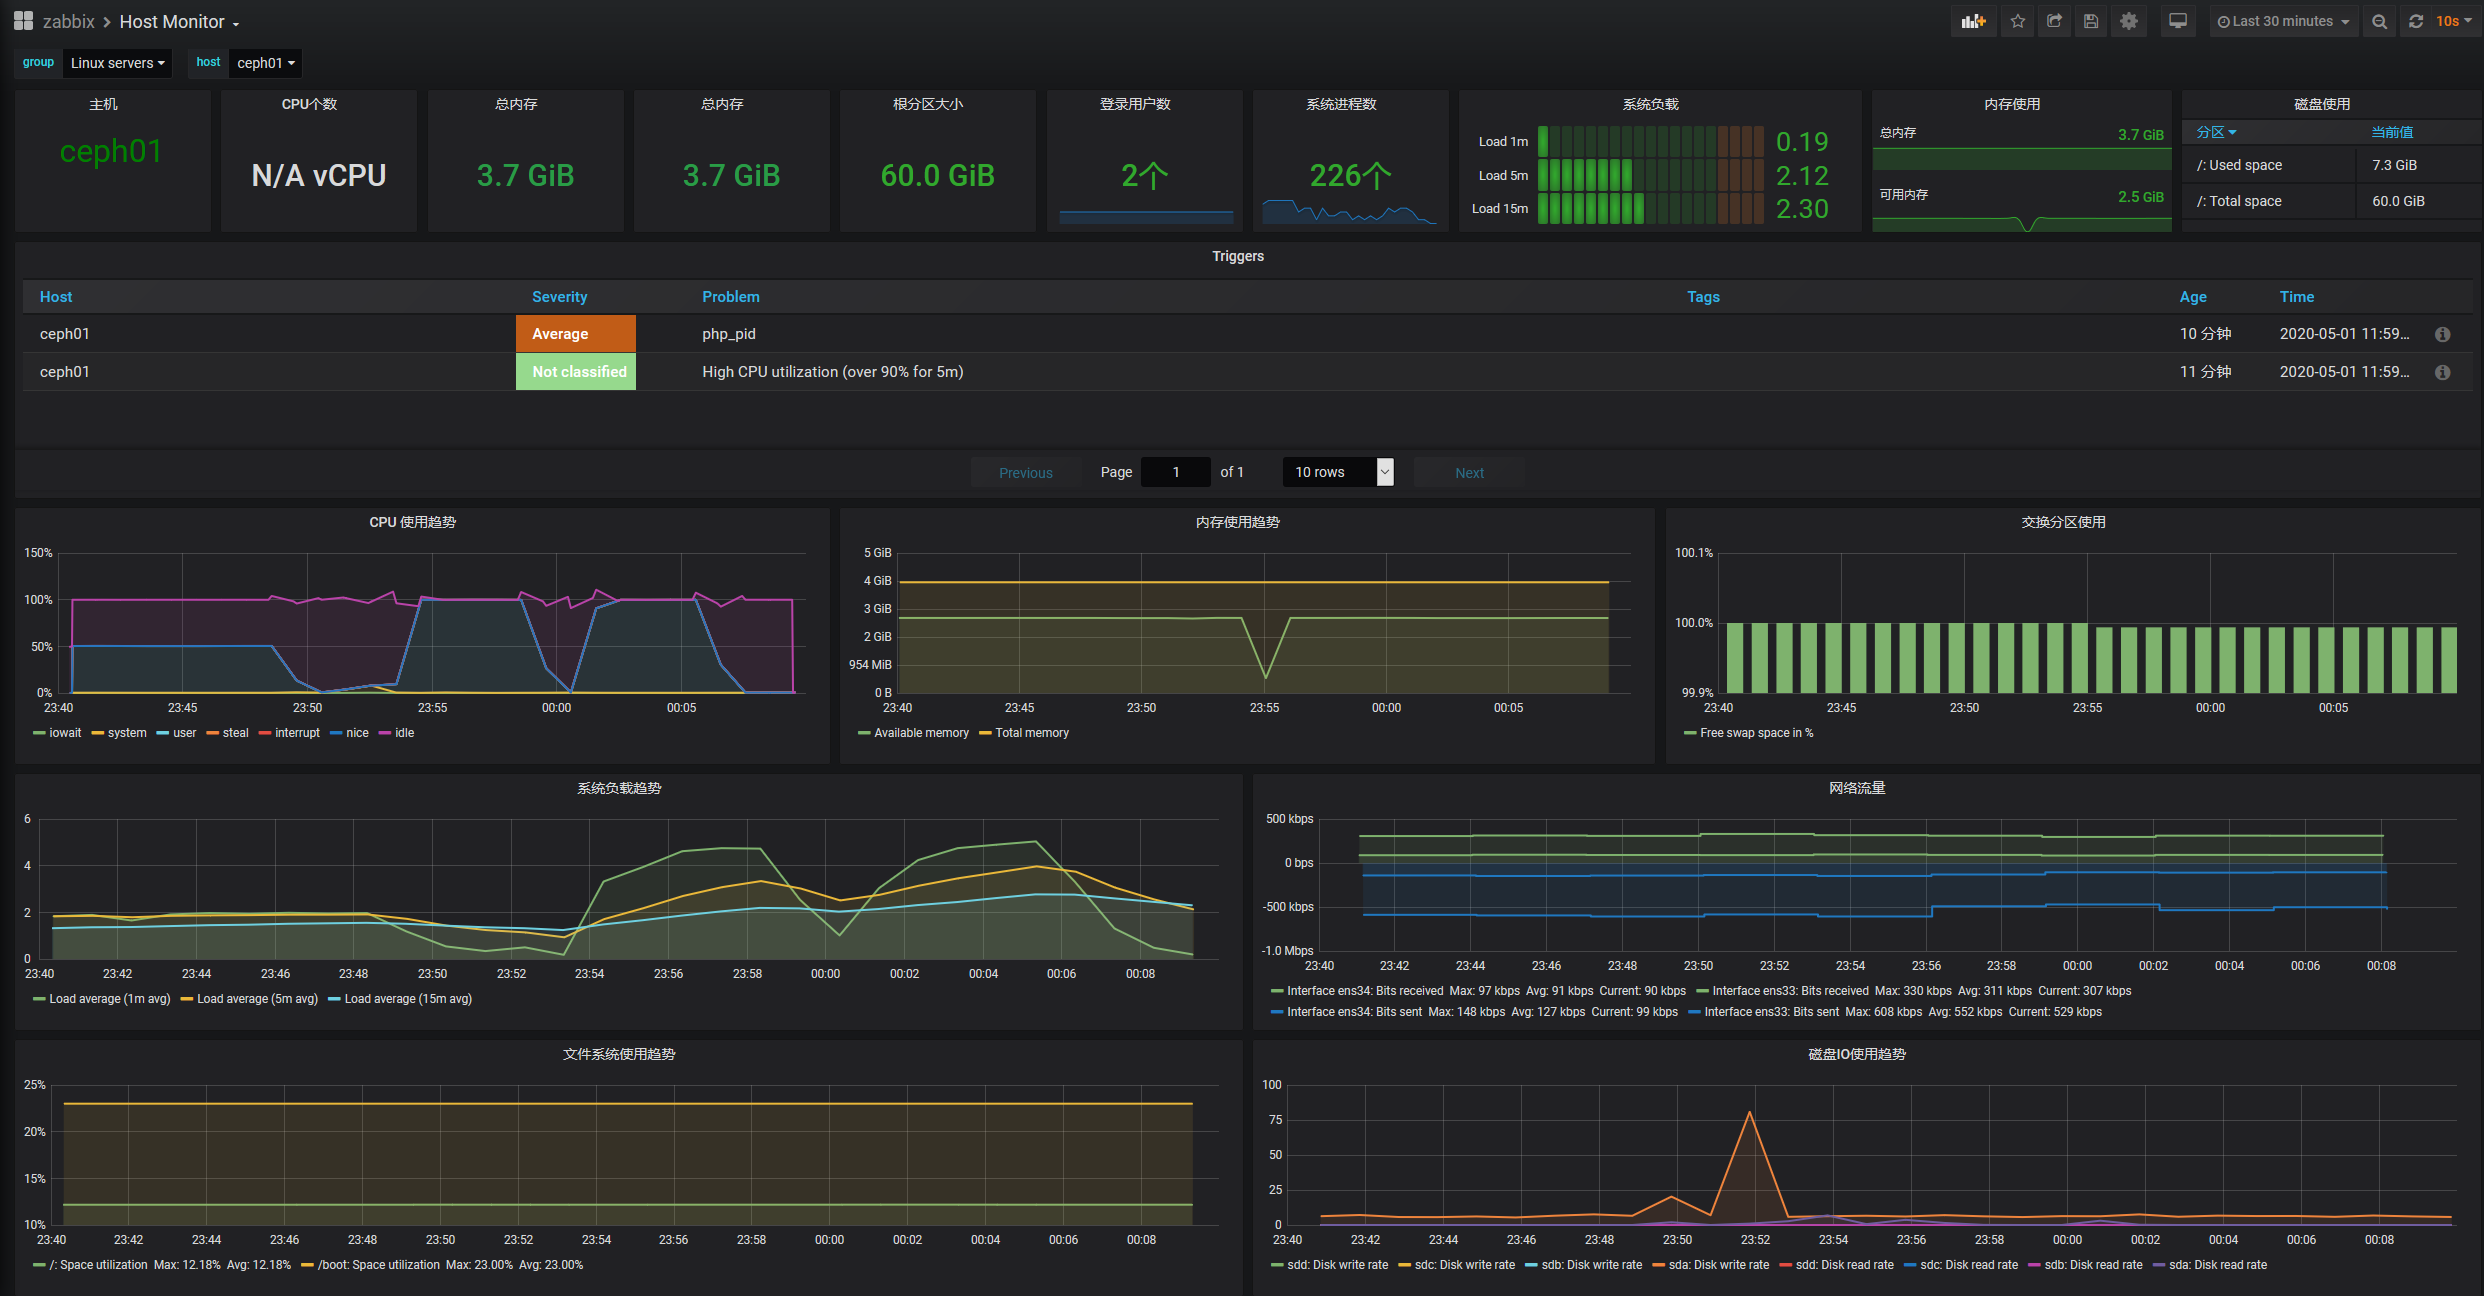This screenshot has height=1296, width=2484.
Task: Open dashboard settings gear
Action: tap(2129, 21)
